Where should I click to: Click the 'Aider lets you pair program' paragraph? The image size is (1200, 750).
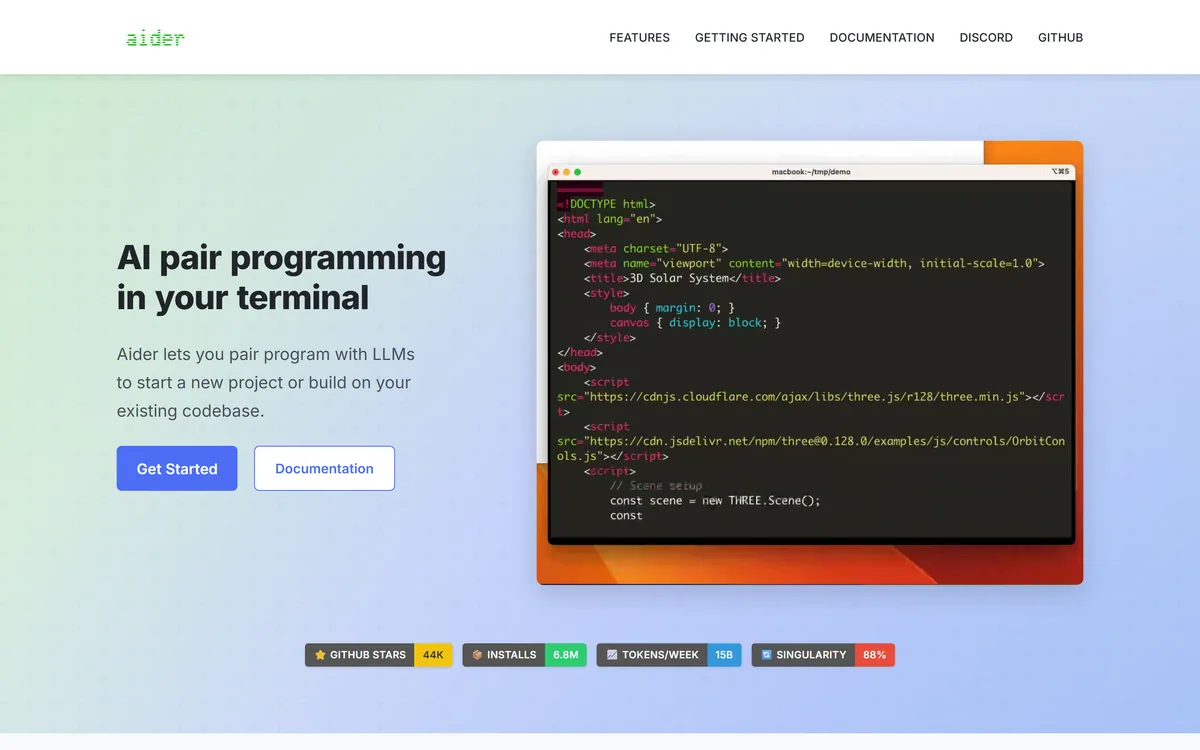click(266, 382)
